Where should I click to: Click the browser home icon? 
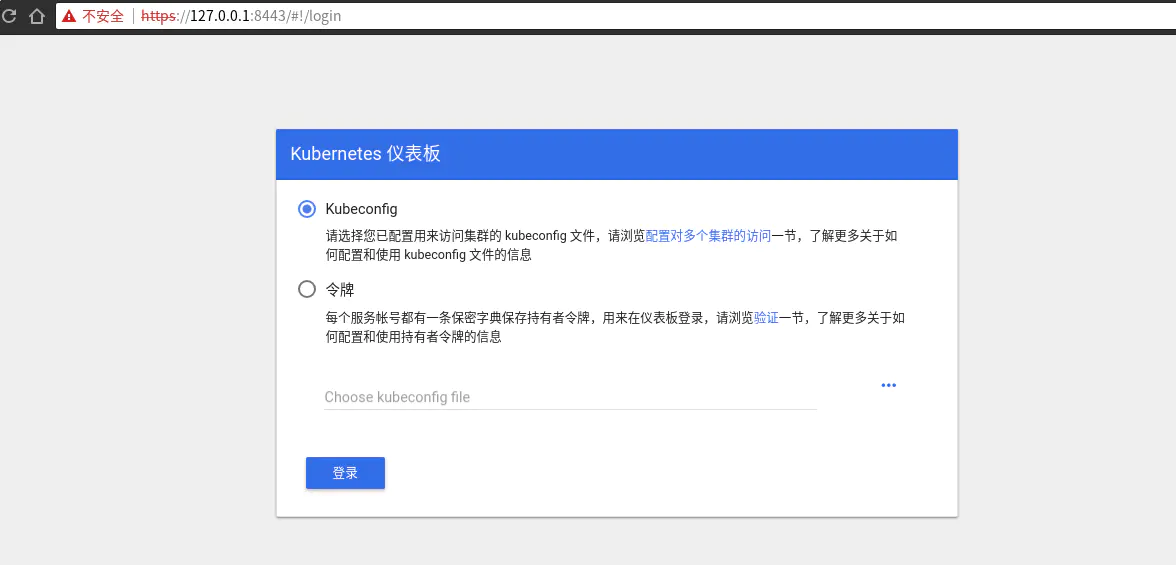pos(37,16)
